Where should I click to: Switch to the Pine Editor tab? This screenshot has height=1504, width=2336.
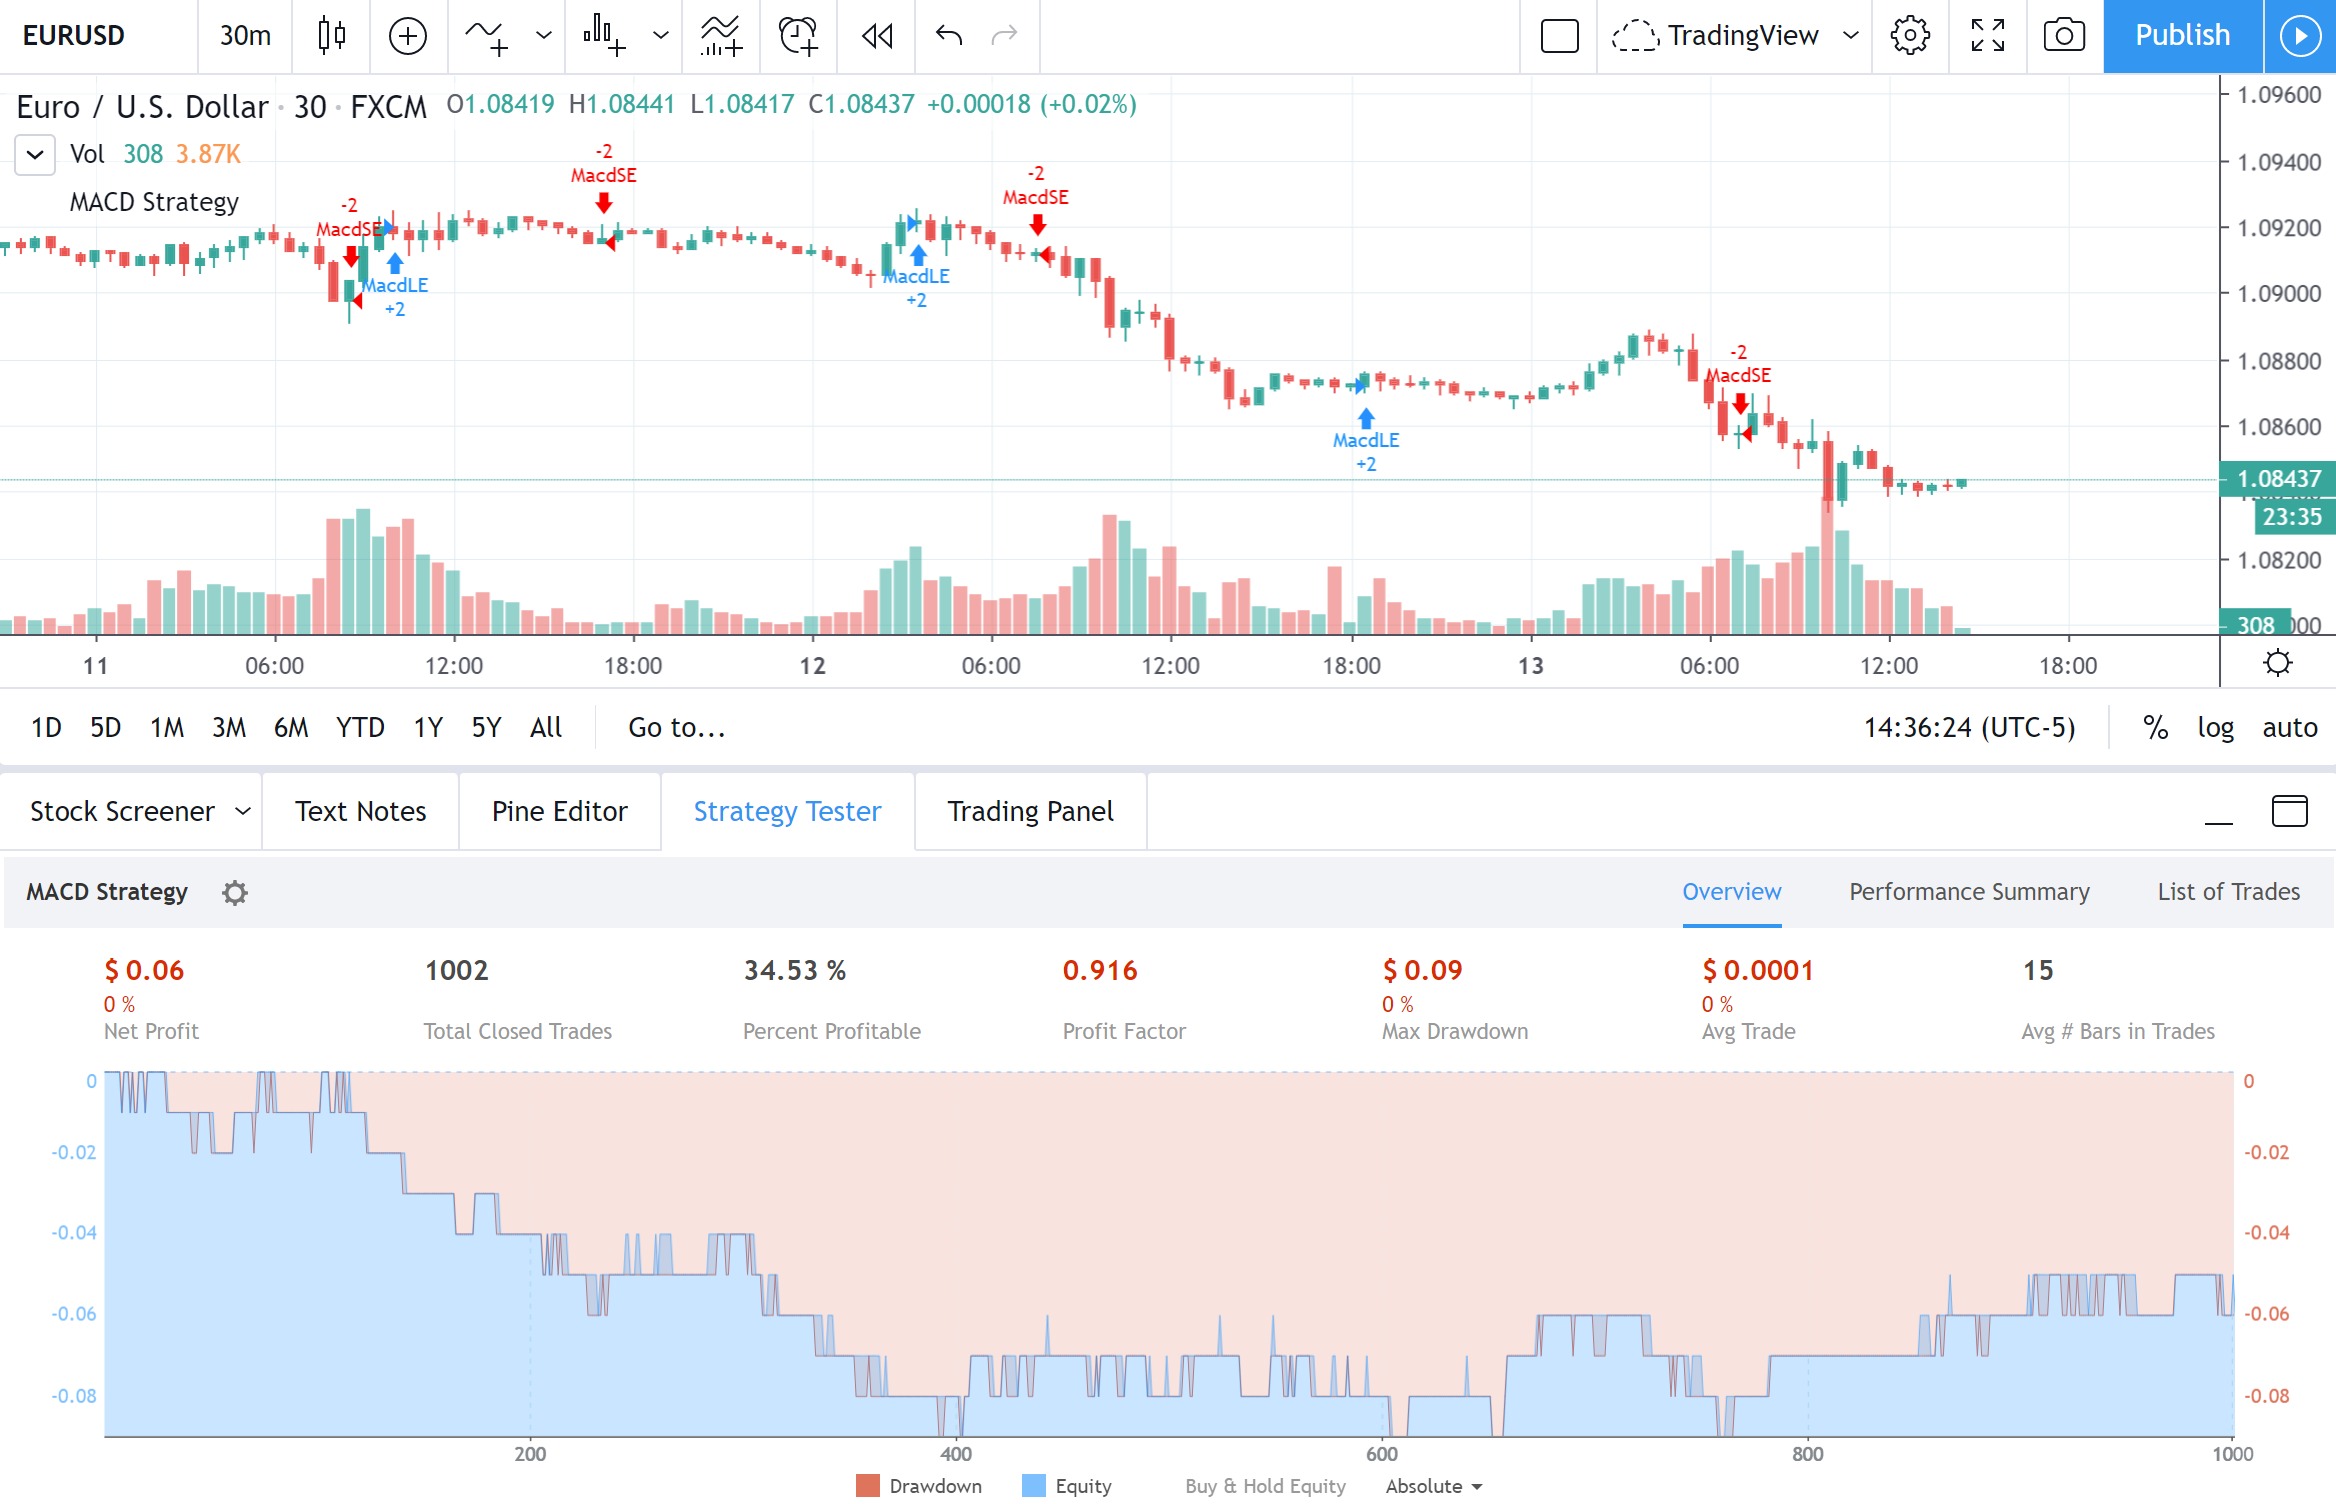pyautogui.click(x=559, y=811)
